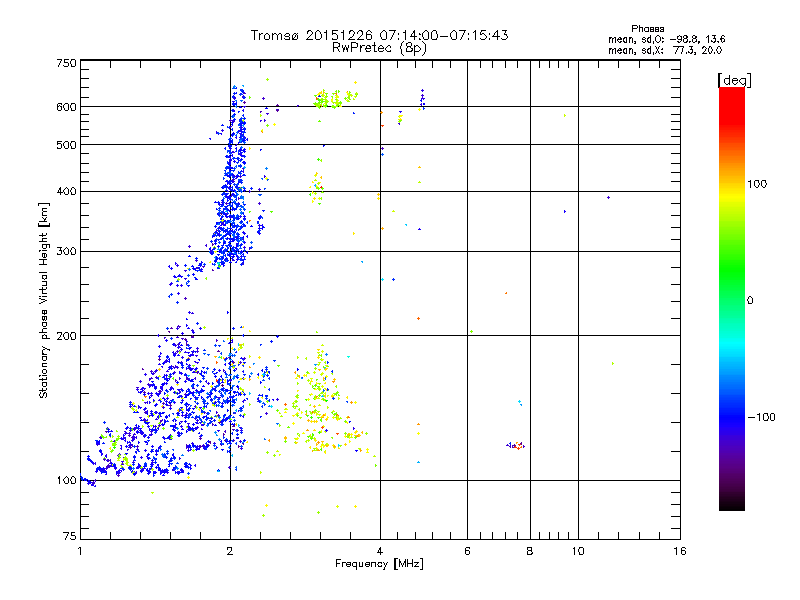Click the x-axis tick label '2'

click(230, 551)
